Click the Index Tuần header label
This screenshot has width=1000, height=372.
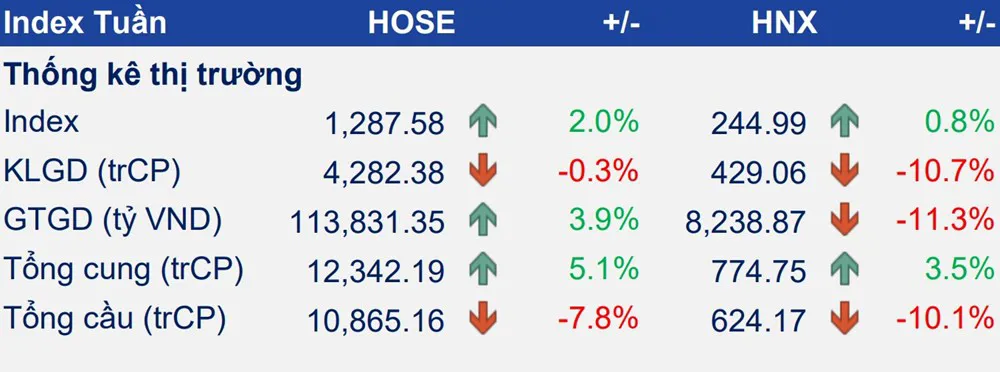[x=85, y=23]
